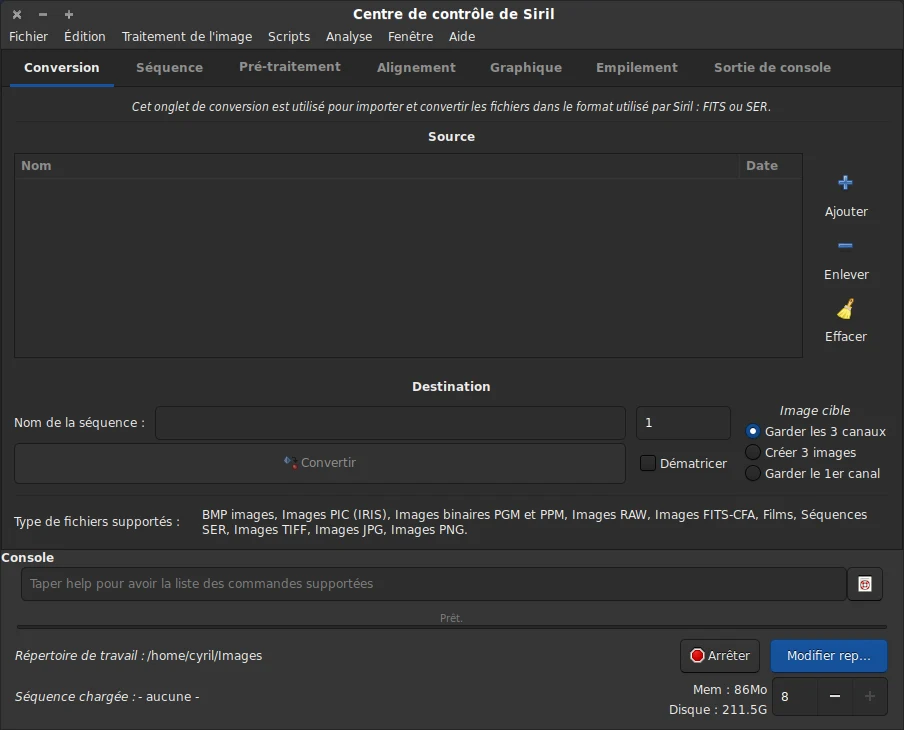Decrease thread count with minus button
The height and width of the screenshot is (730, 904).
834,697
